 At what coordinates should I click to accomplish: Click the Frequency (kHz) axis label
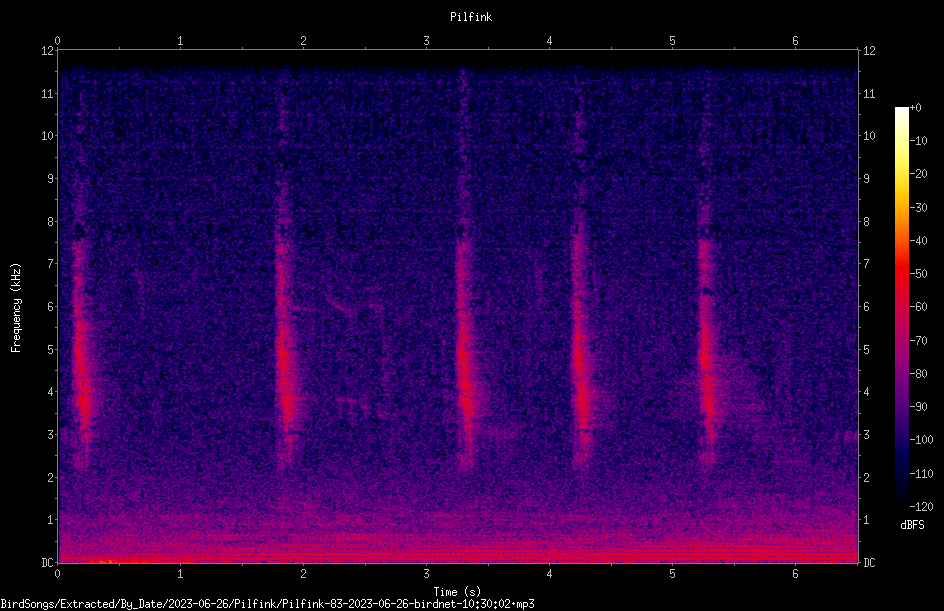pos(16,308)
